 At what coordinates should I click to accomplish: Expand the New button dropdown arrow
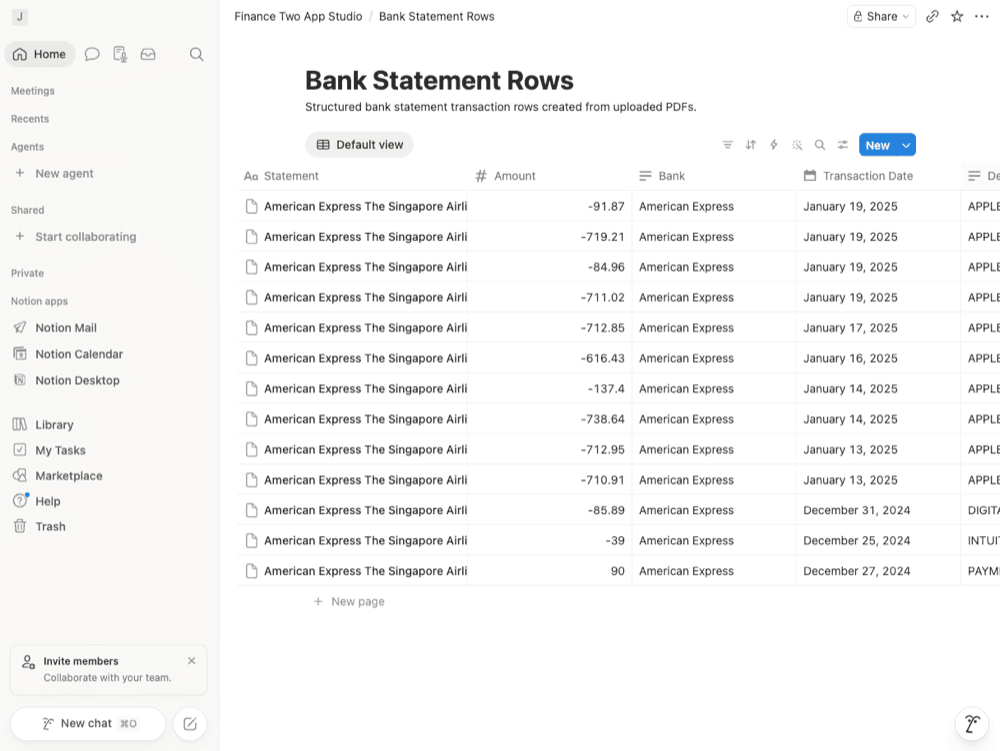(x=906, y=145)
